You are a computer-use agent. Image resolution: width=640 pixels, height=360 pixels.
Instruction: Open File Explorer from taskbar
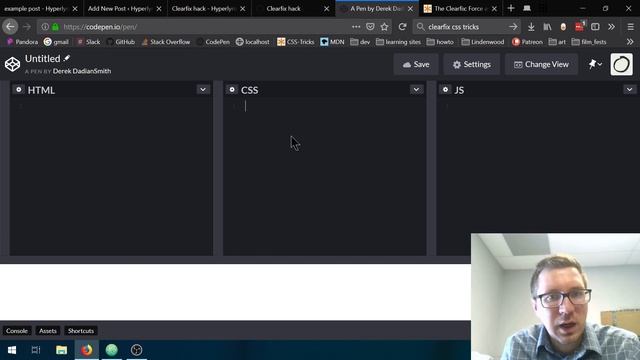point(62,350)
